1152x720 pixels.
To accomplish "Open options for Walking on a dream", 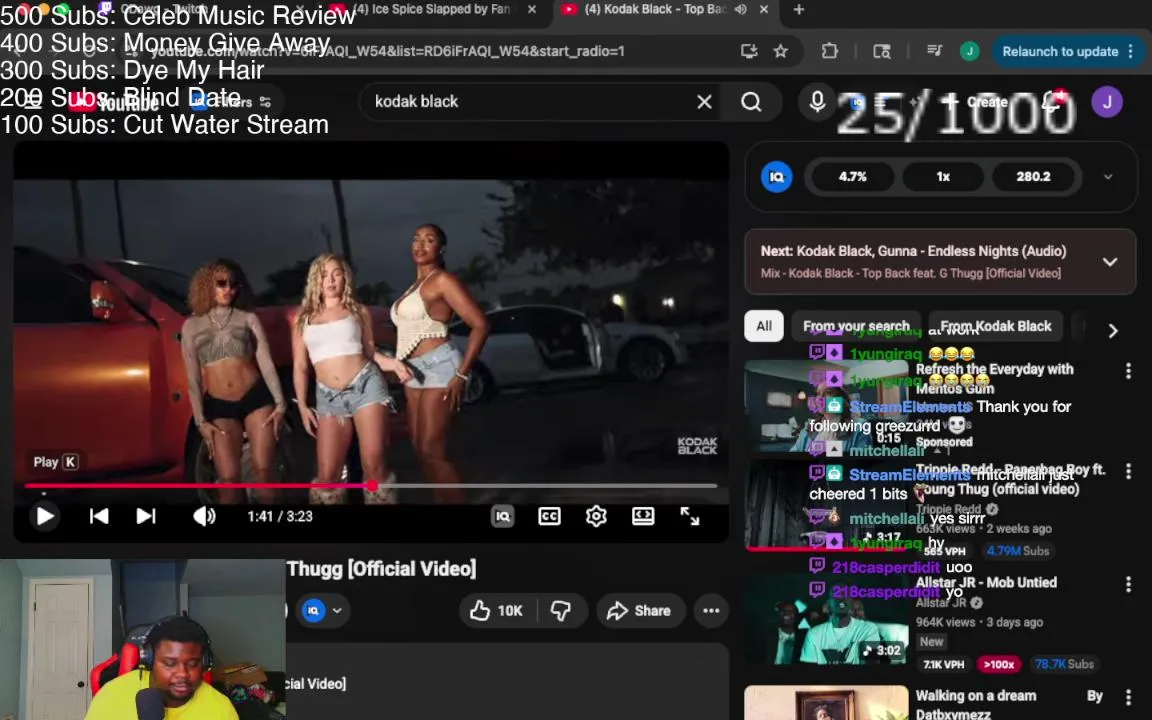I will pos(1128,696).
